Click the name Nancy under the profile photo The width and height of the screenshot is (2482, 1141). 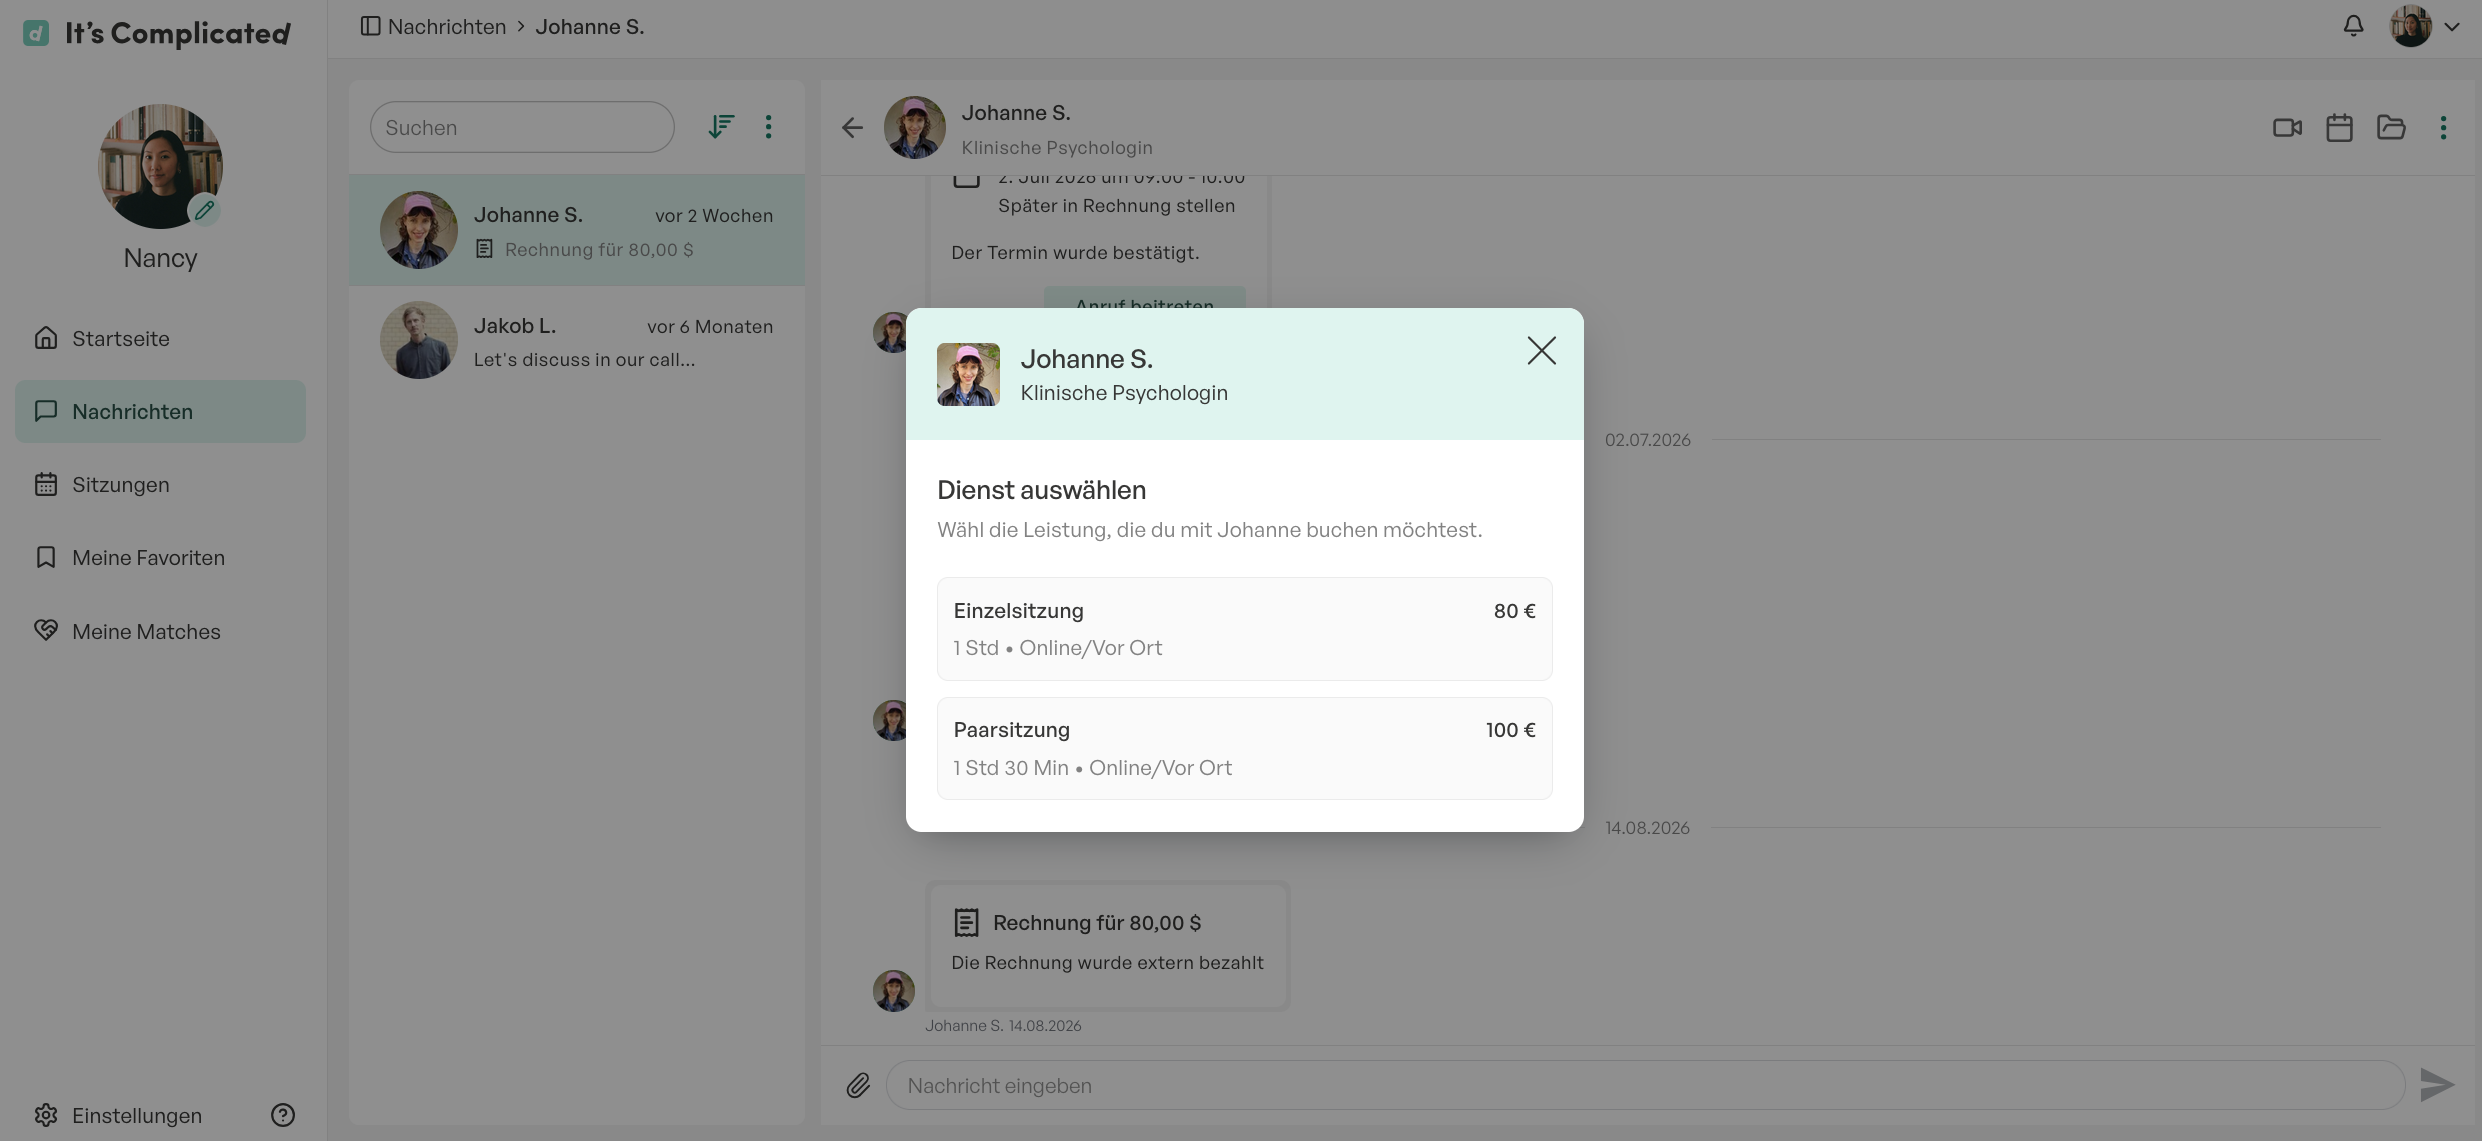tap(160, 258)
